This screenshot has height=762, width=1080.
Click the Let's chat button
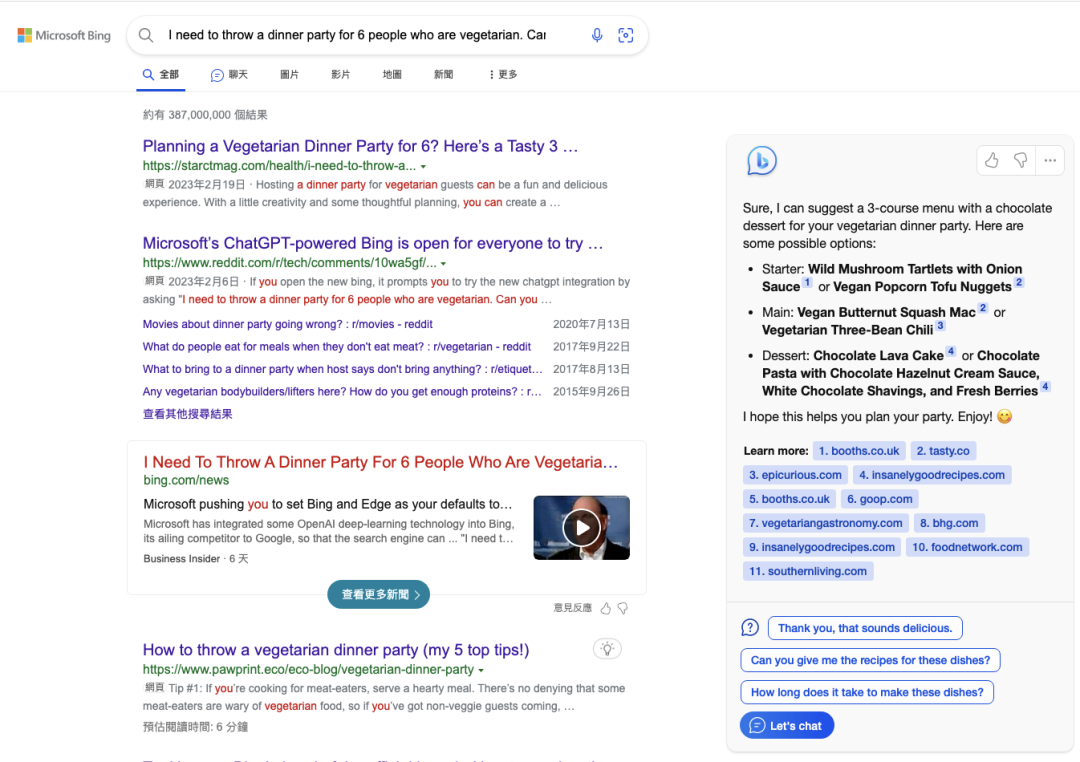(x=787, y=725)
